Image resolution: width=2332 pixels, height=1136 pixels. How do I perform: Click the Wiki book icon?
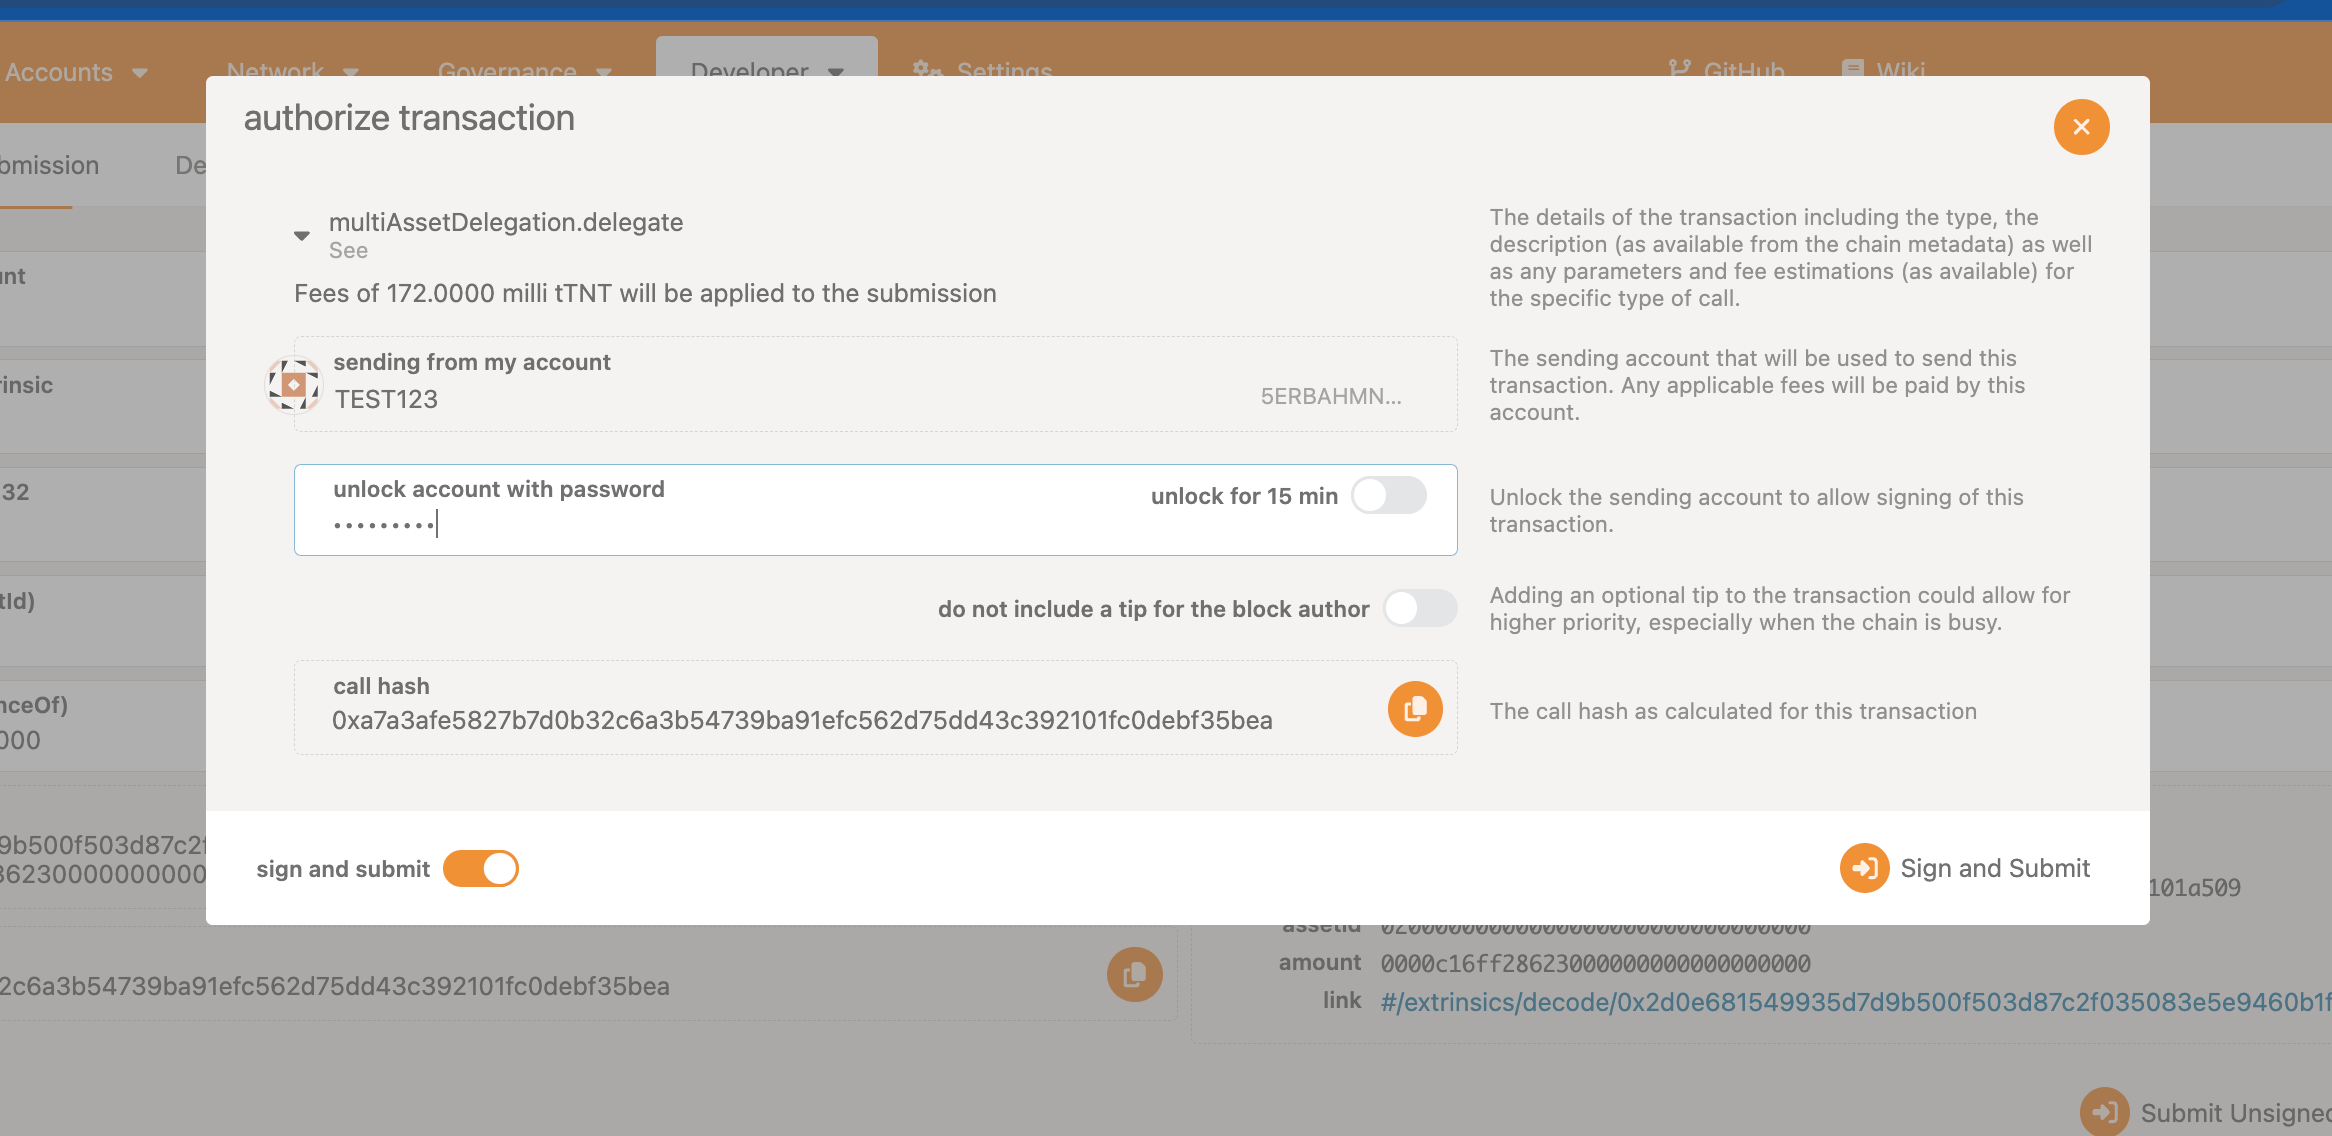point(1852,69)
